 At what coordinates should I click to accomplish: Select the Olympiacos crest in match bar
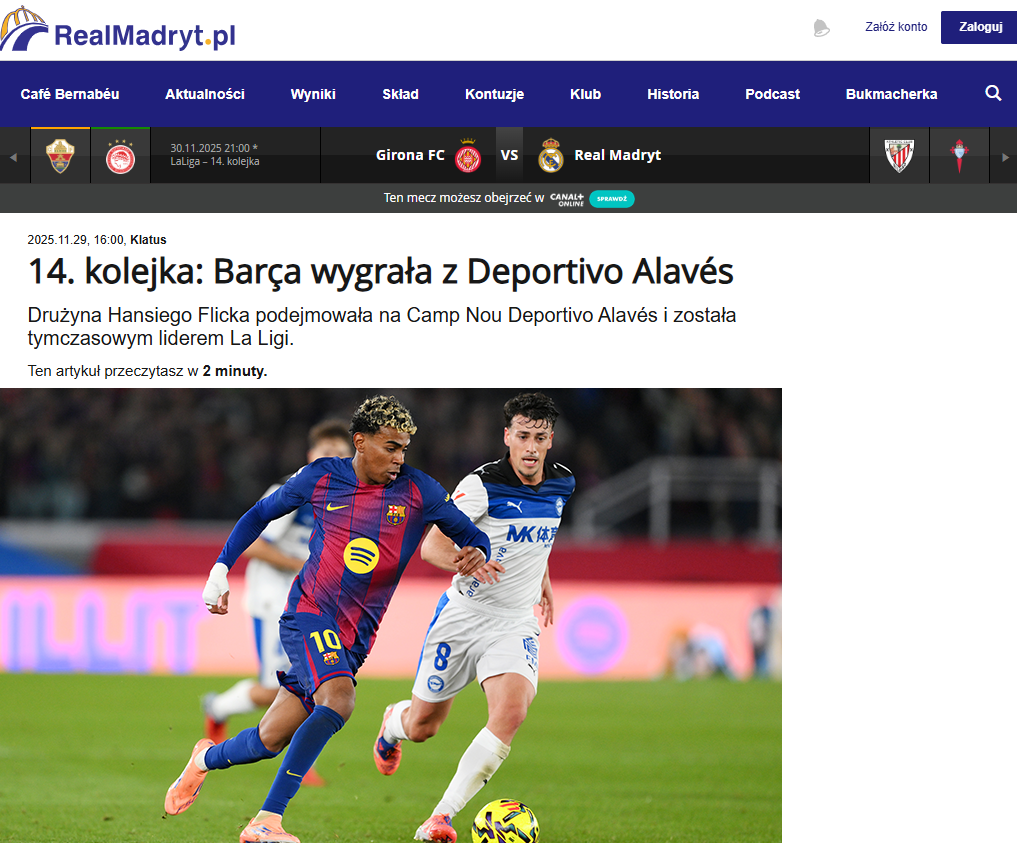click(x=121, y=156)
